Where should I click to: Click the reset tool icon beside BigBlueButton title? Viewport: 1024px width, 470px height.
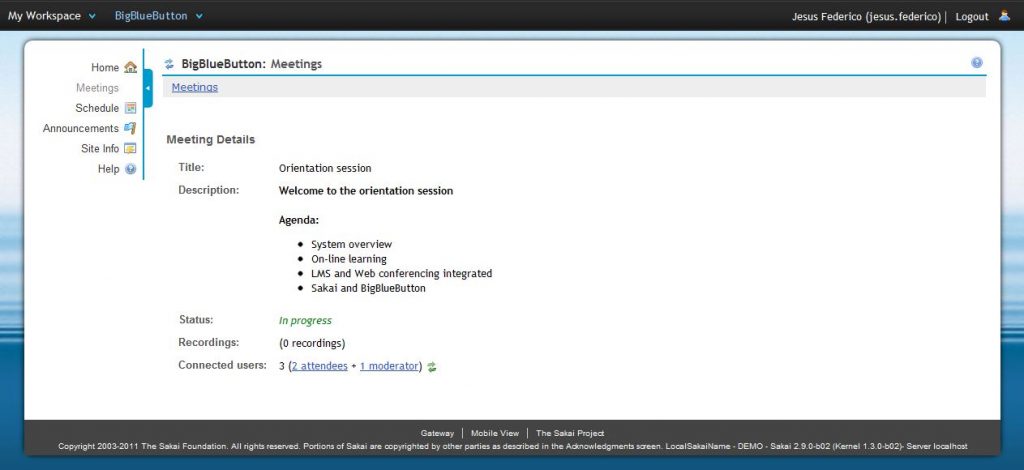tap(169, 64)
